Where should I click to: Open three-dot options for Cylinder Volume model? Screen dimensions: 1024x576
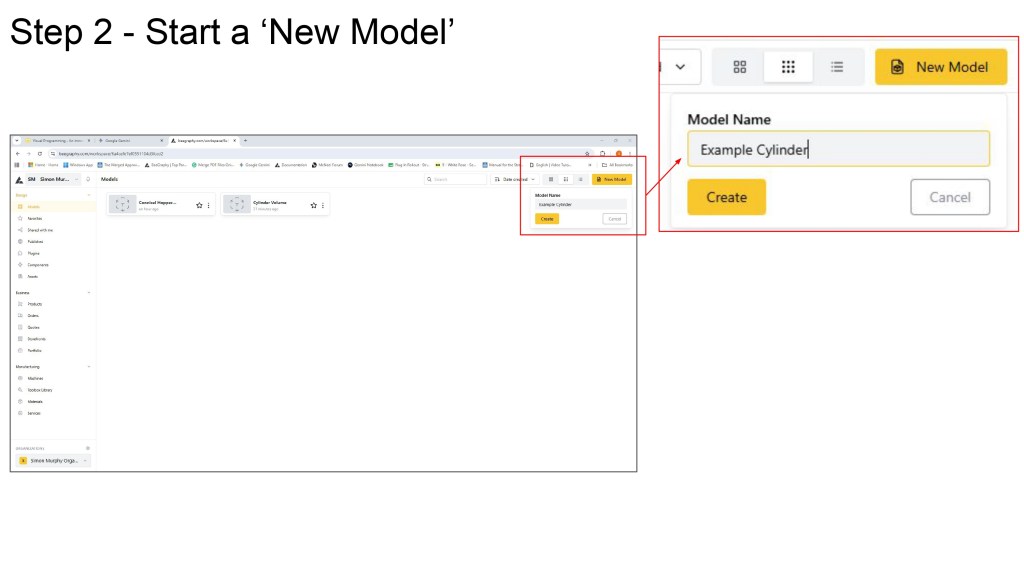[323, 205]
